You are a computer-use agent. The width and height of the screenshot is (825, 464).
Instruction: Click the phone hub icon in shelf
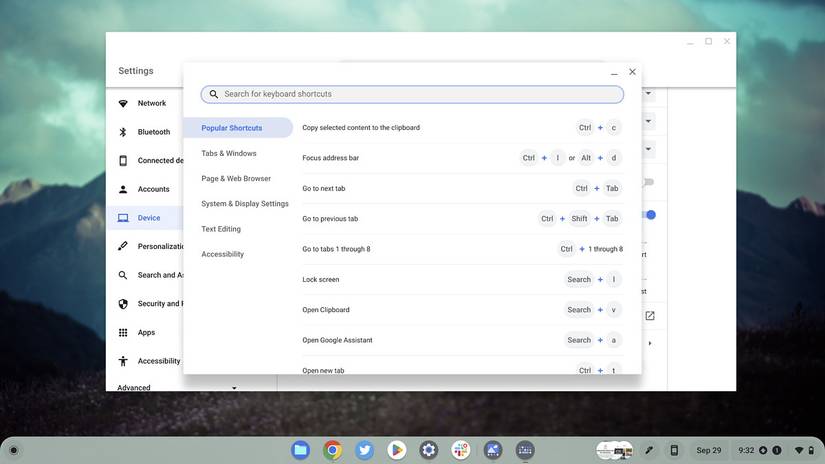(x=674, y=450)
